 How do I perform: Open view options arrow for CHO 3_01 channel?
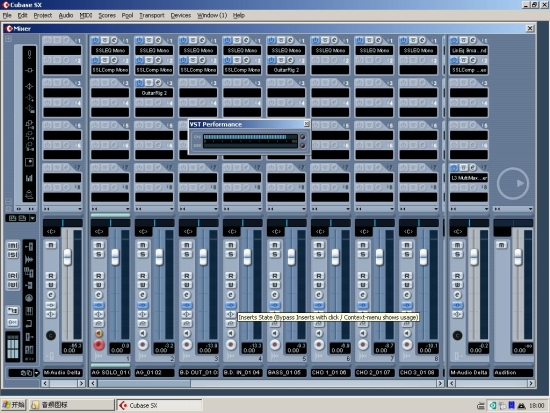[435, 209]
